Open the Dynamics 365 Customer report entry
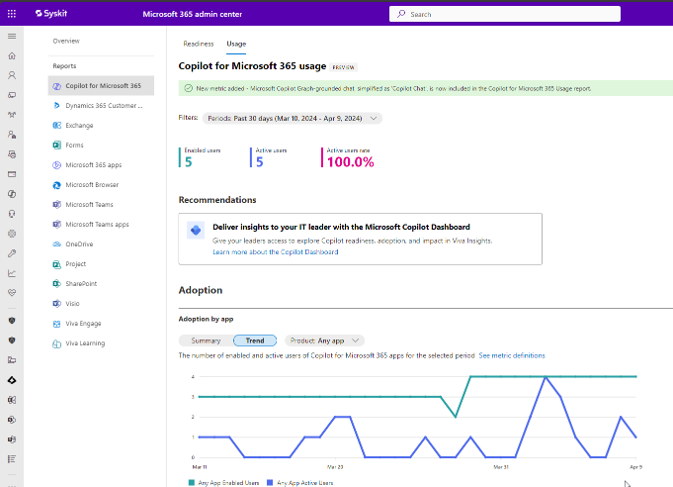Image resolution: width=673 pixels, height=487 pixels. (x=104, y=106)
